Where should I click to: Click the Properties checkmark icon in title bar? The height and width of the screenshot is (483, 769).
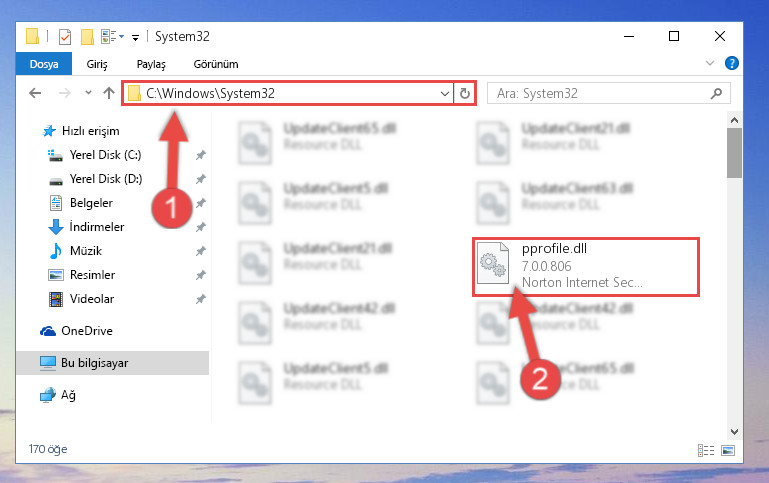(x=65, y=37)
